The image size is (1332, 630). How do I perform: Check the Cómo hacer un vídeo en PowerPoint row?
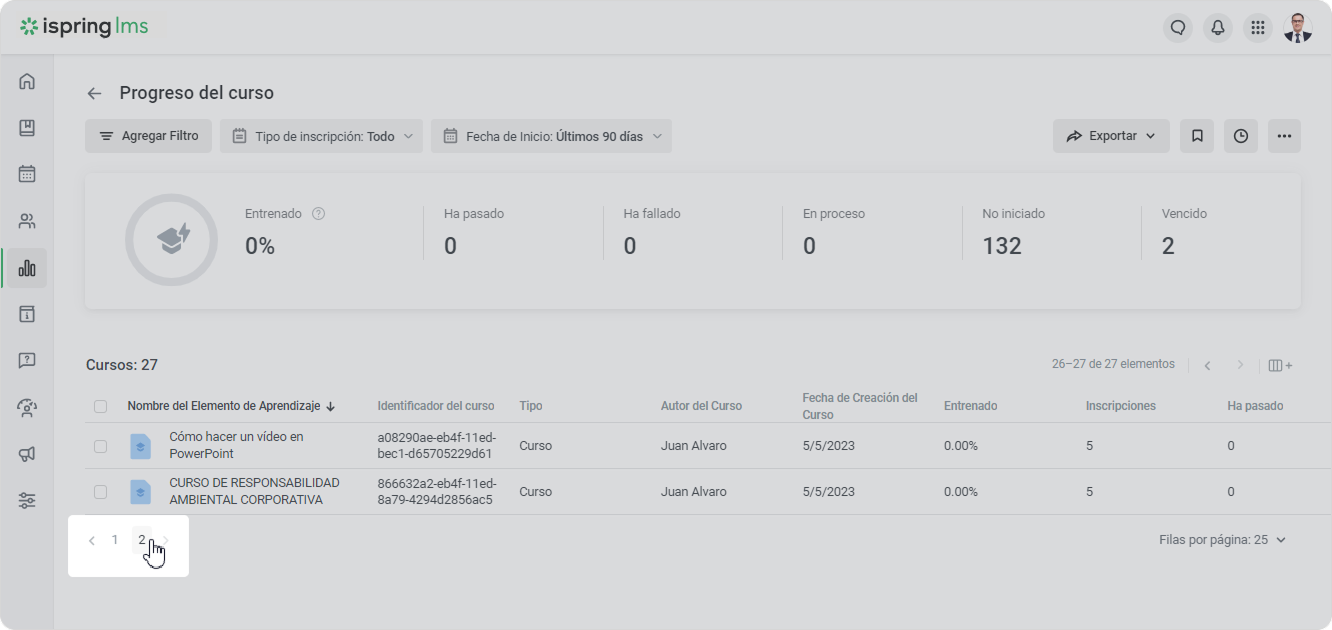[100, 446]
